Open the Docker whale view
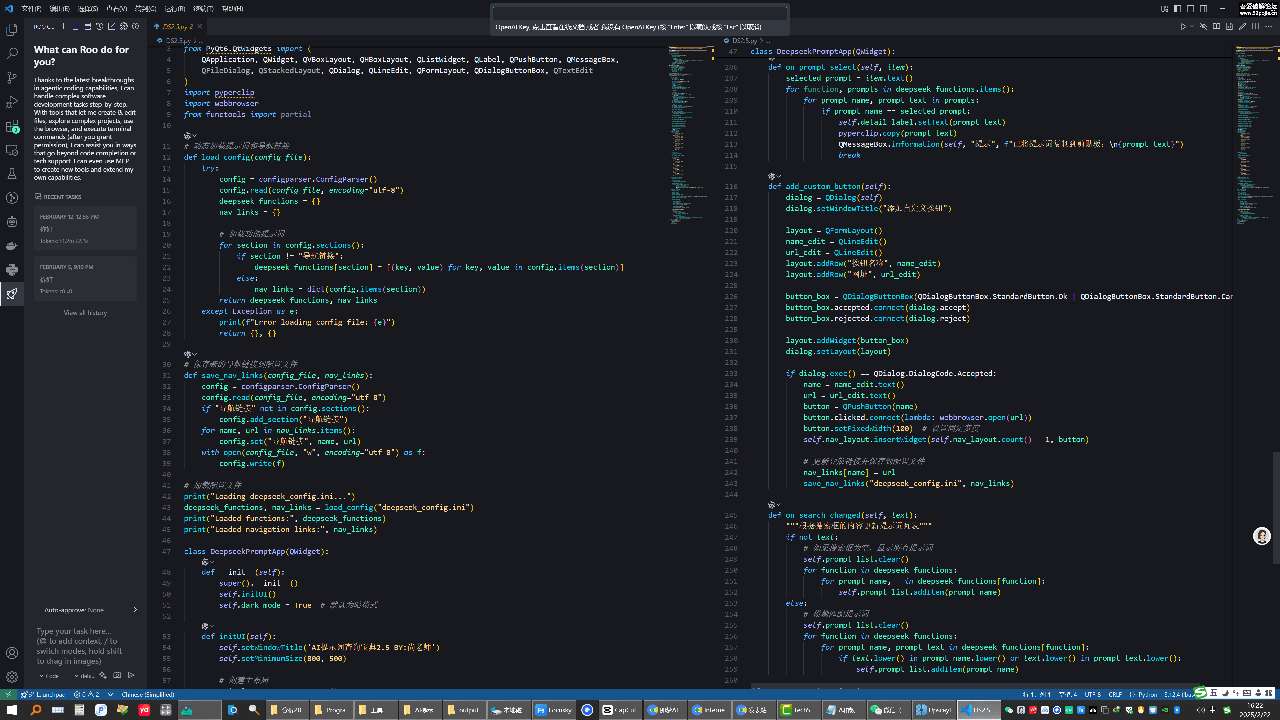 [x=12, y=246]
